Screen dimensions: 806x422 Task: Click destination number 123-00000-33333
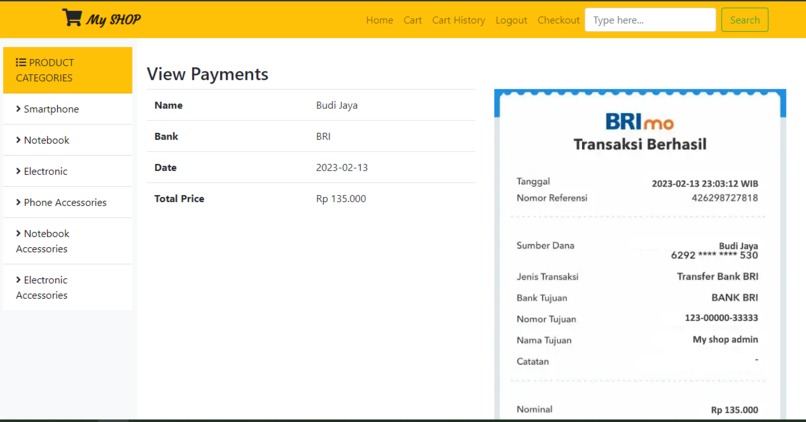pos(721,318)
